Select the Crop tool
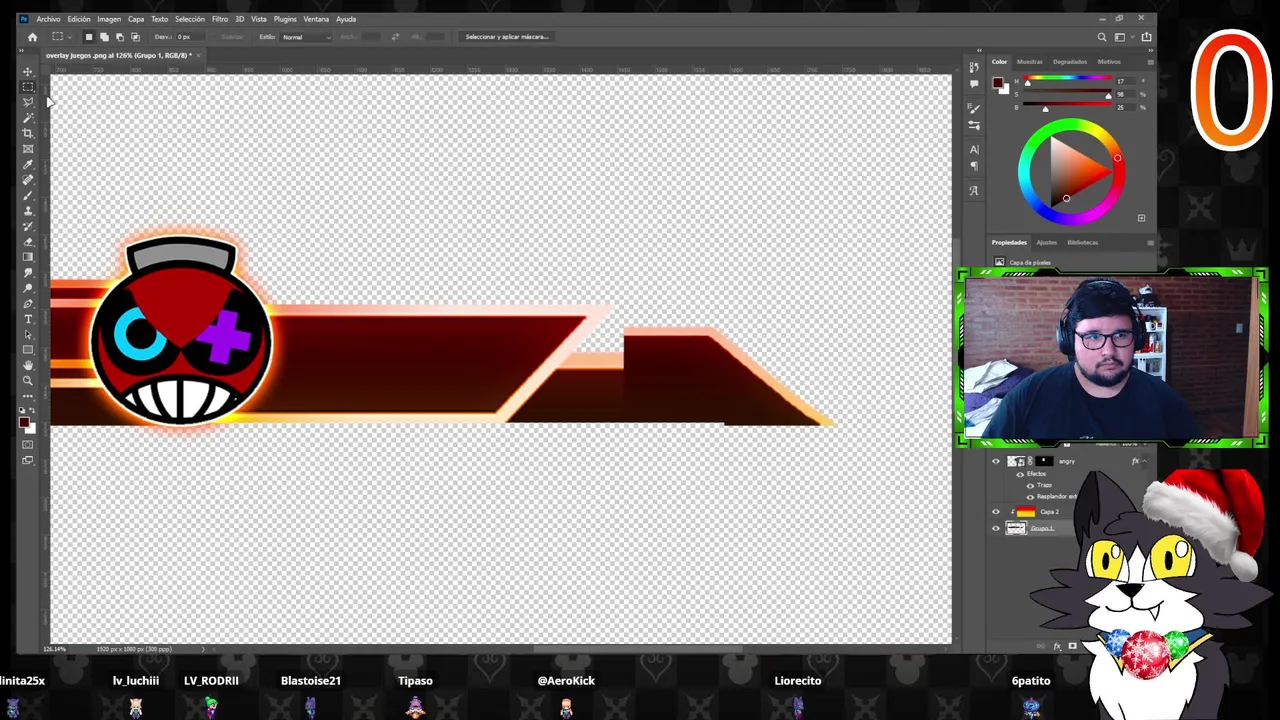Viewport: 1280px width, 720px height. [x=28, y=133]
